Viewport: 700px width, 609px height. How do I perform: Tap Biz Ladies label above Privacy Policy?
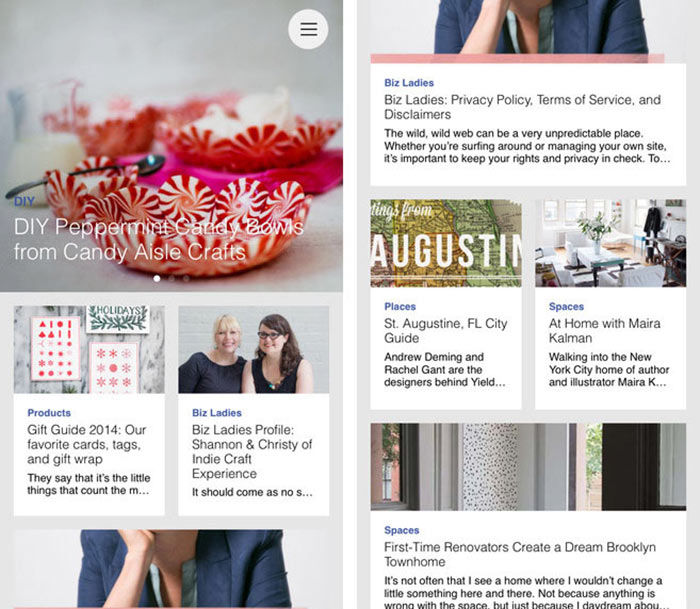409,83
